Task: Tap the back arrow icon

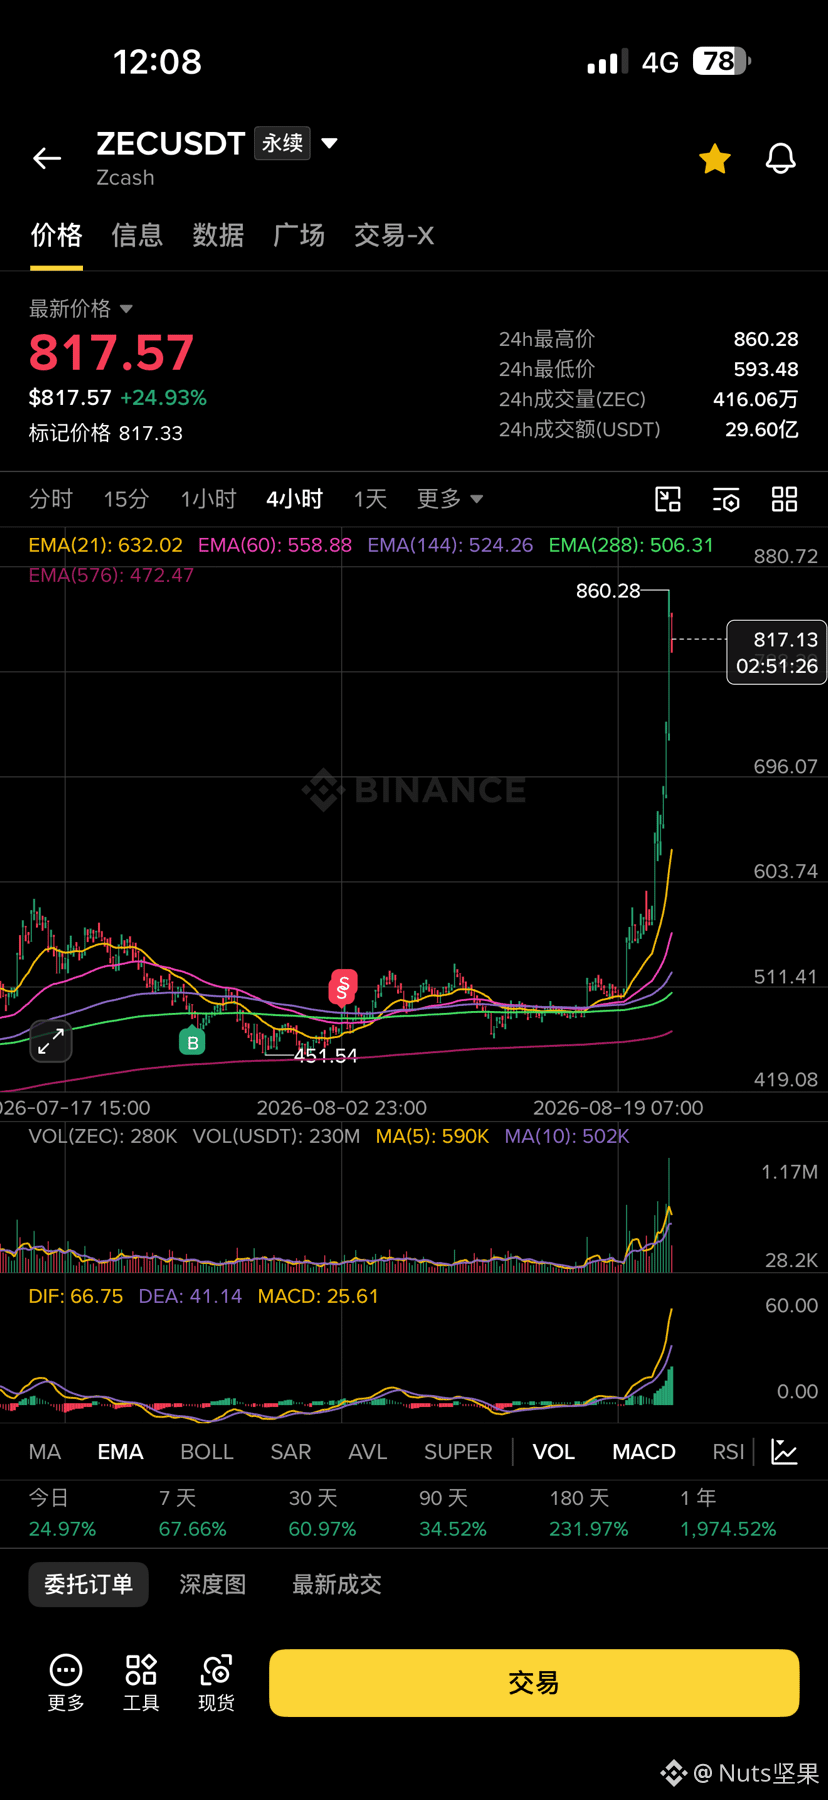Action: tap(47, 158)
